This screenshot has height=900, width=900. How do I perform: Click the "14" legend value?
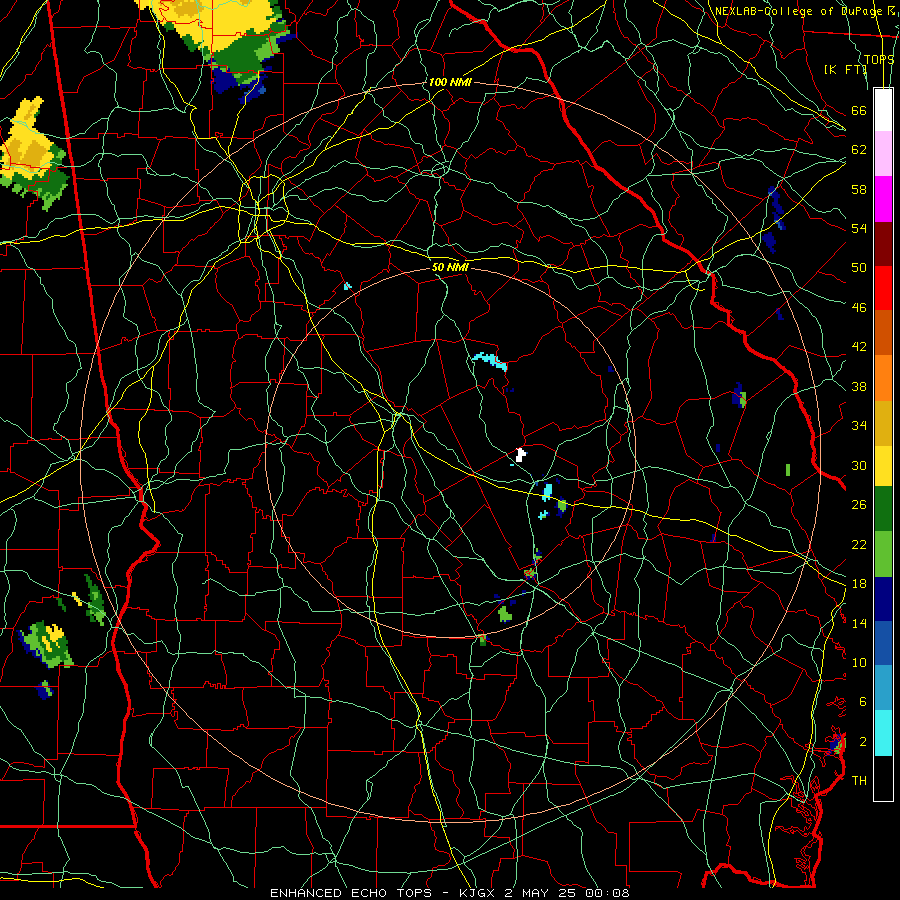859,623
